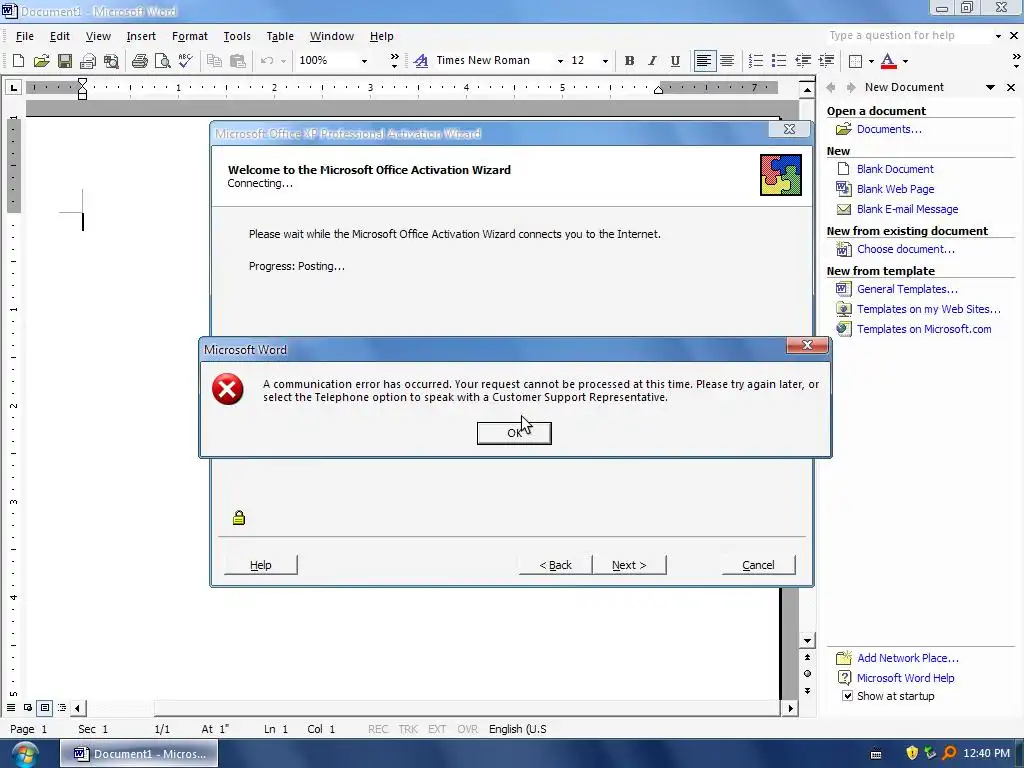This screenshot has height=768, width=1024.
Task: Click the Blank Document link
Action: tap(895, 168)
